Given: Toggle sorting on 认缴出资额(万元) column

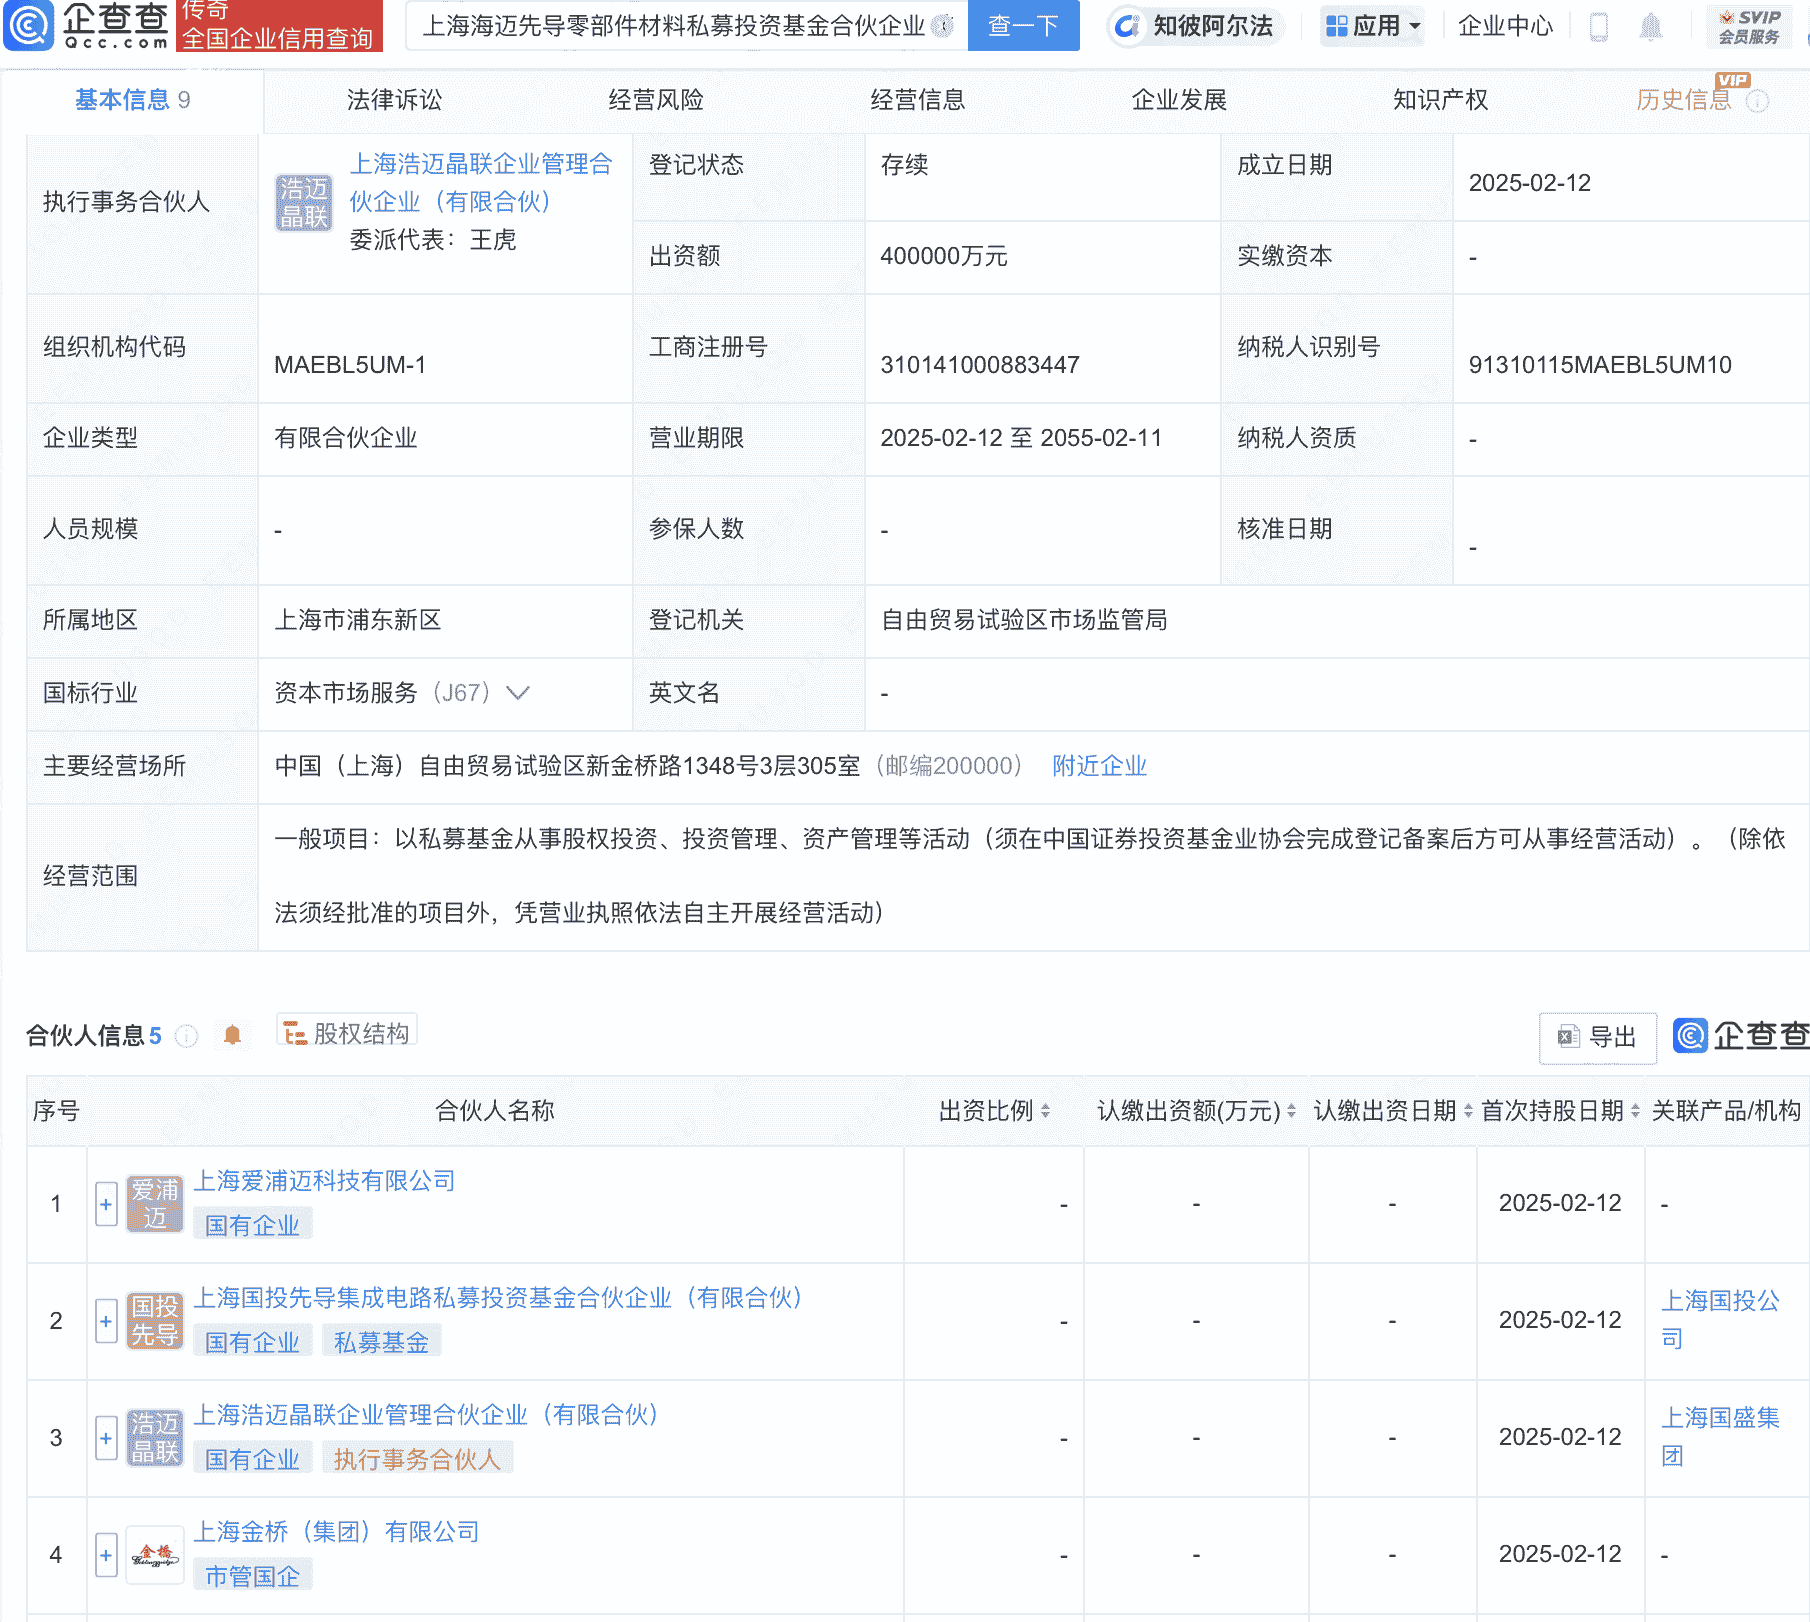Looking at the screenshot, I should (1290, 1110).
